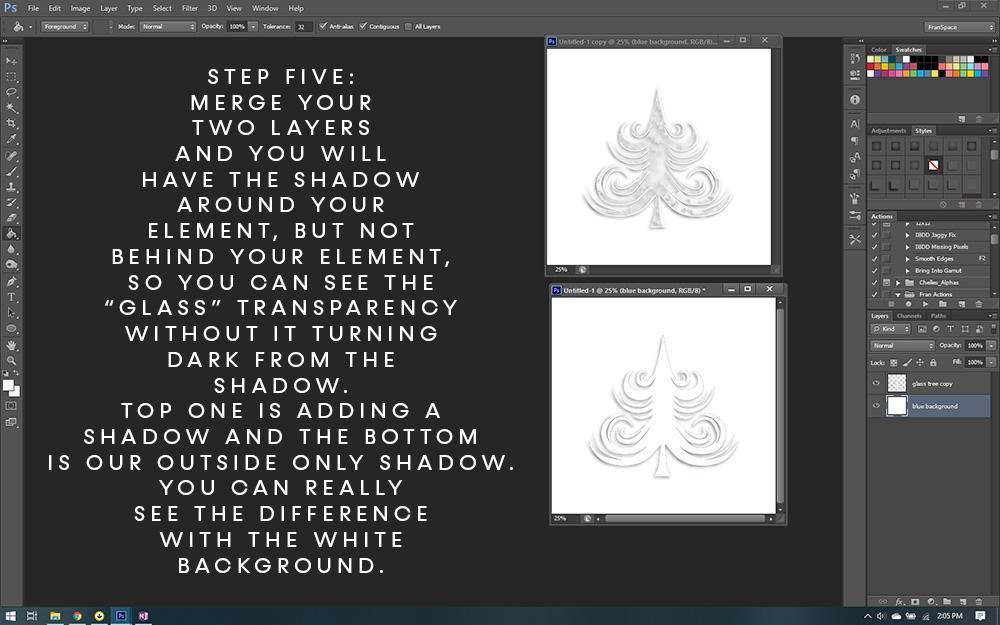Image resolution: width=1000 pixels, height=625 pixels.
Task: Toggle checkmark for Bring Into Gamut action
Action: 874,270
